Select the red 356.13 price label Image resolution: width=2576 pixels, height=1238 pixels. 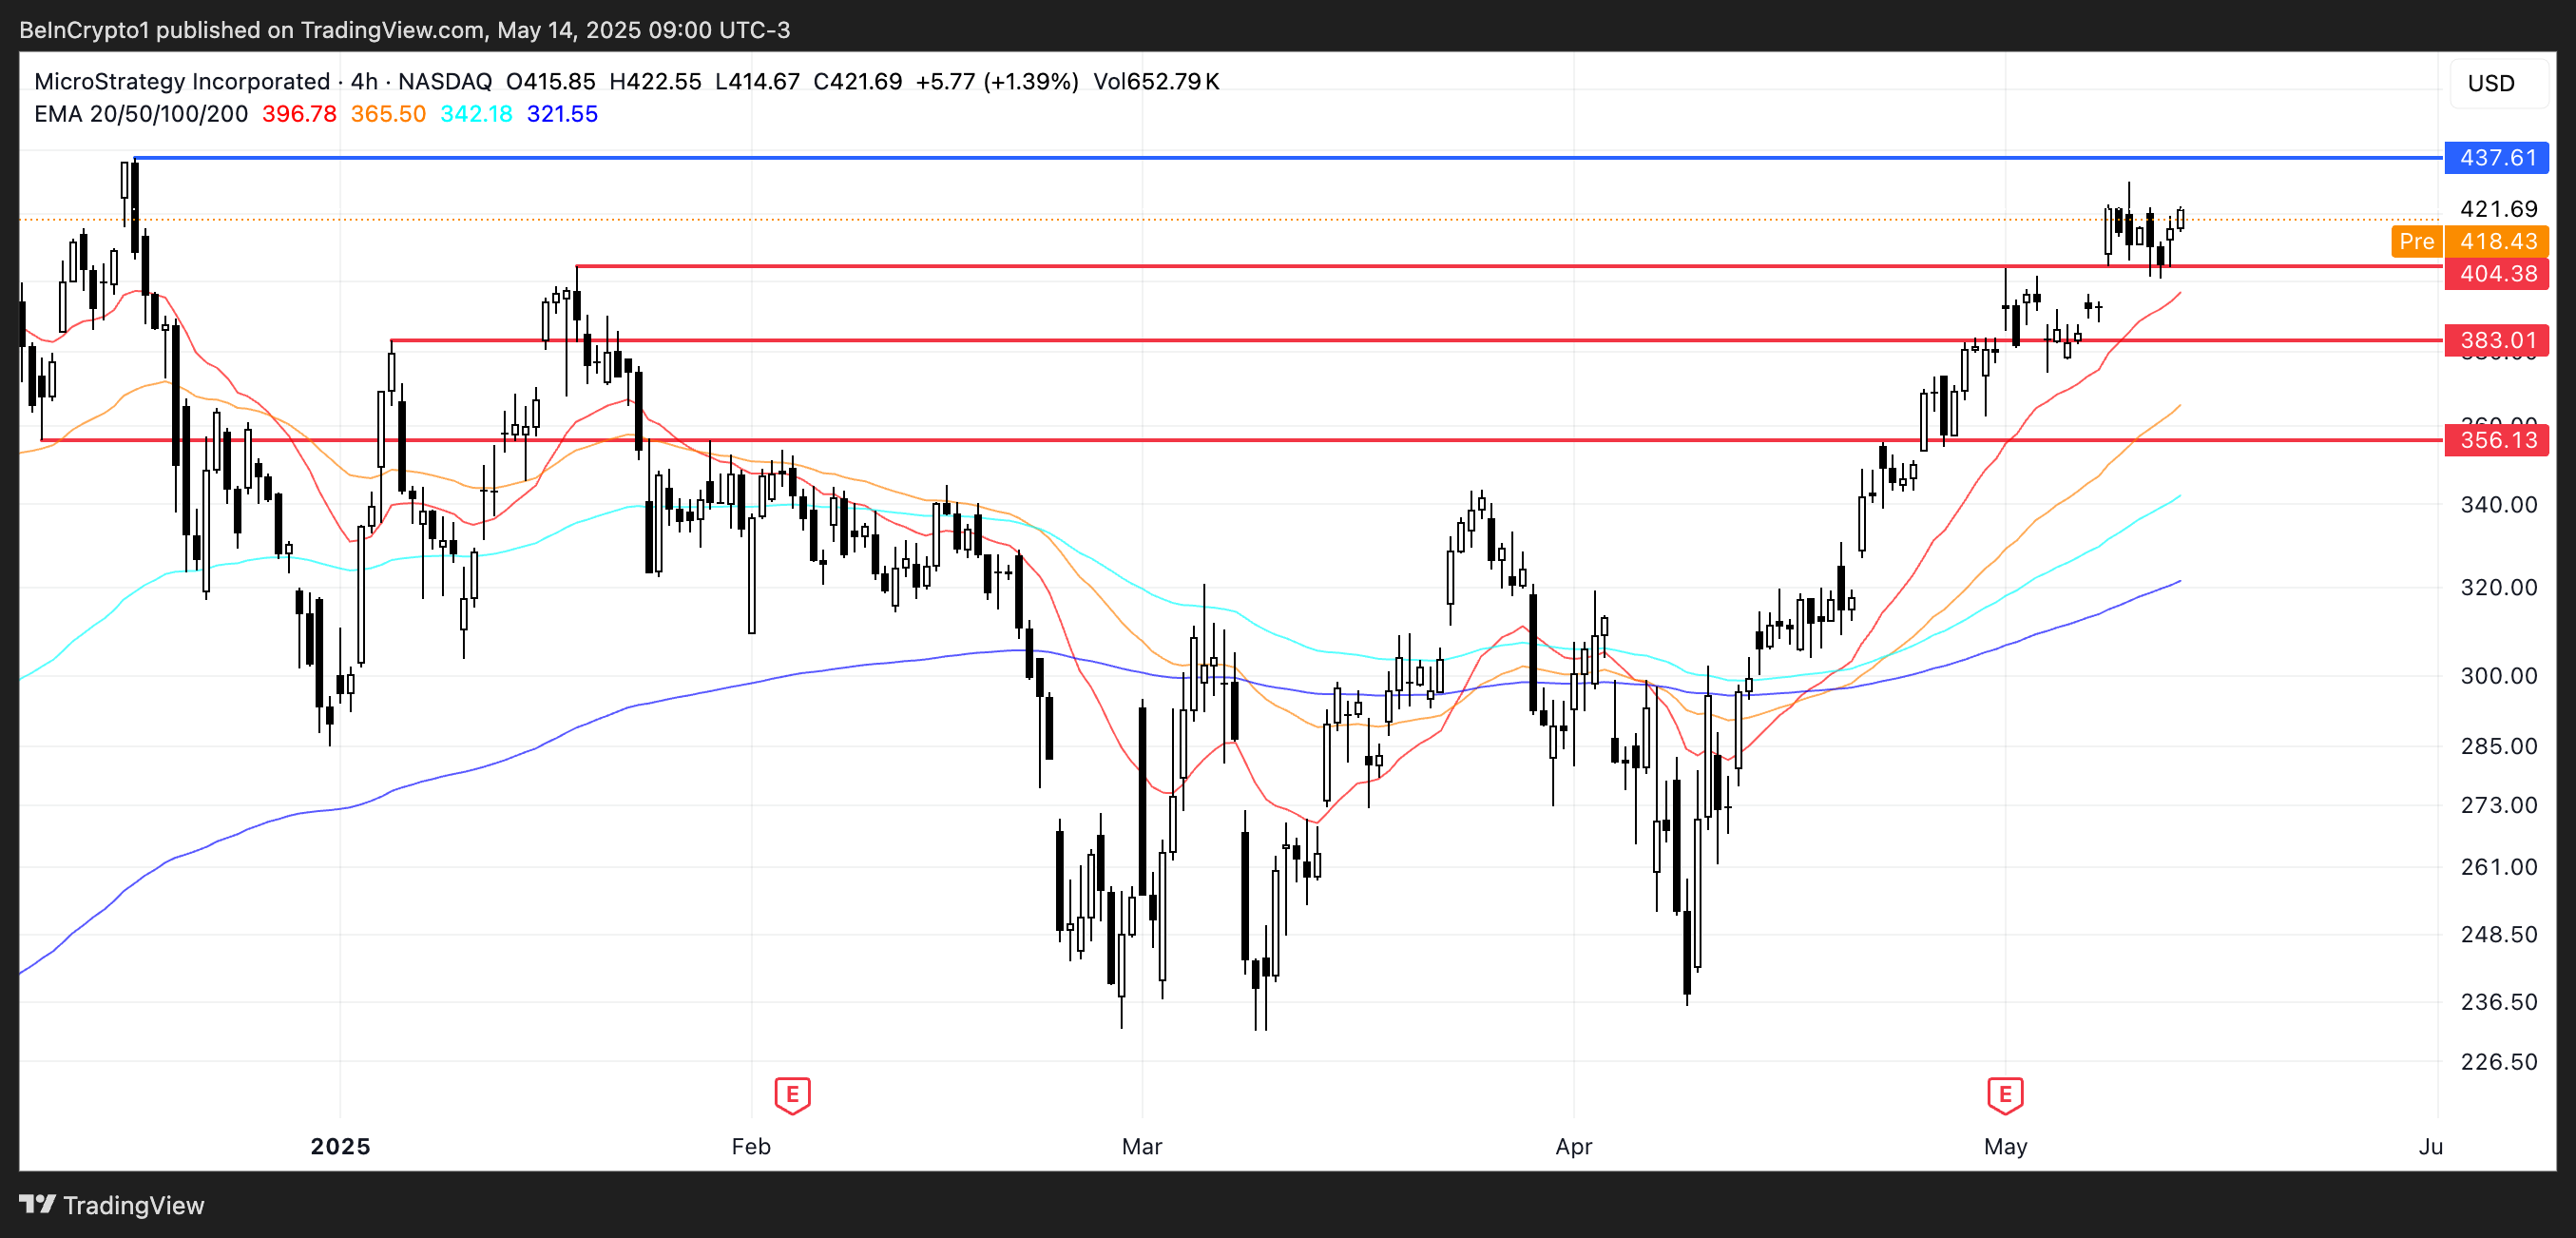coord(2496,440)
